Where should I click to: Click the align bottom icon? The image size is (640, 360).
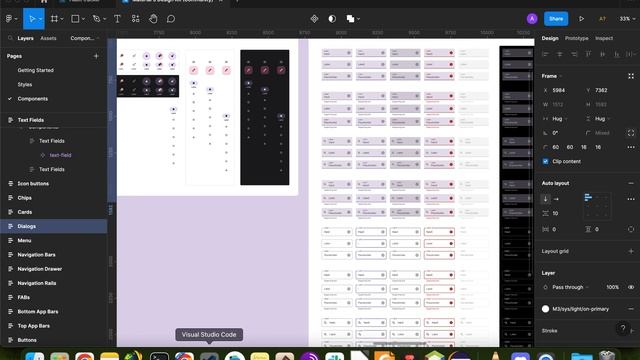click(x=617, y=54)
